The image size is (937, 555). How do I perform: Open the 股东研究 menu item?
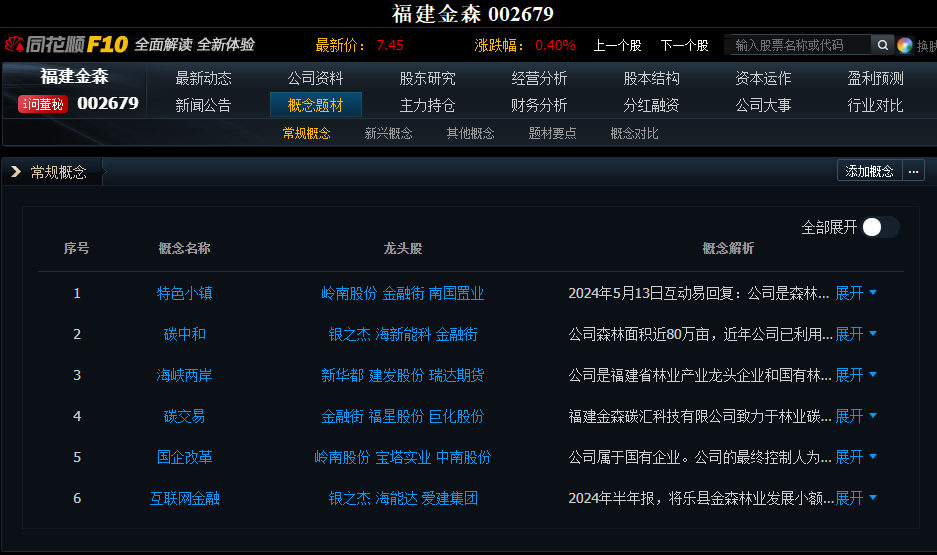tap(427, 78)
